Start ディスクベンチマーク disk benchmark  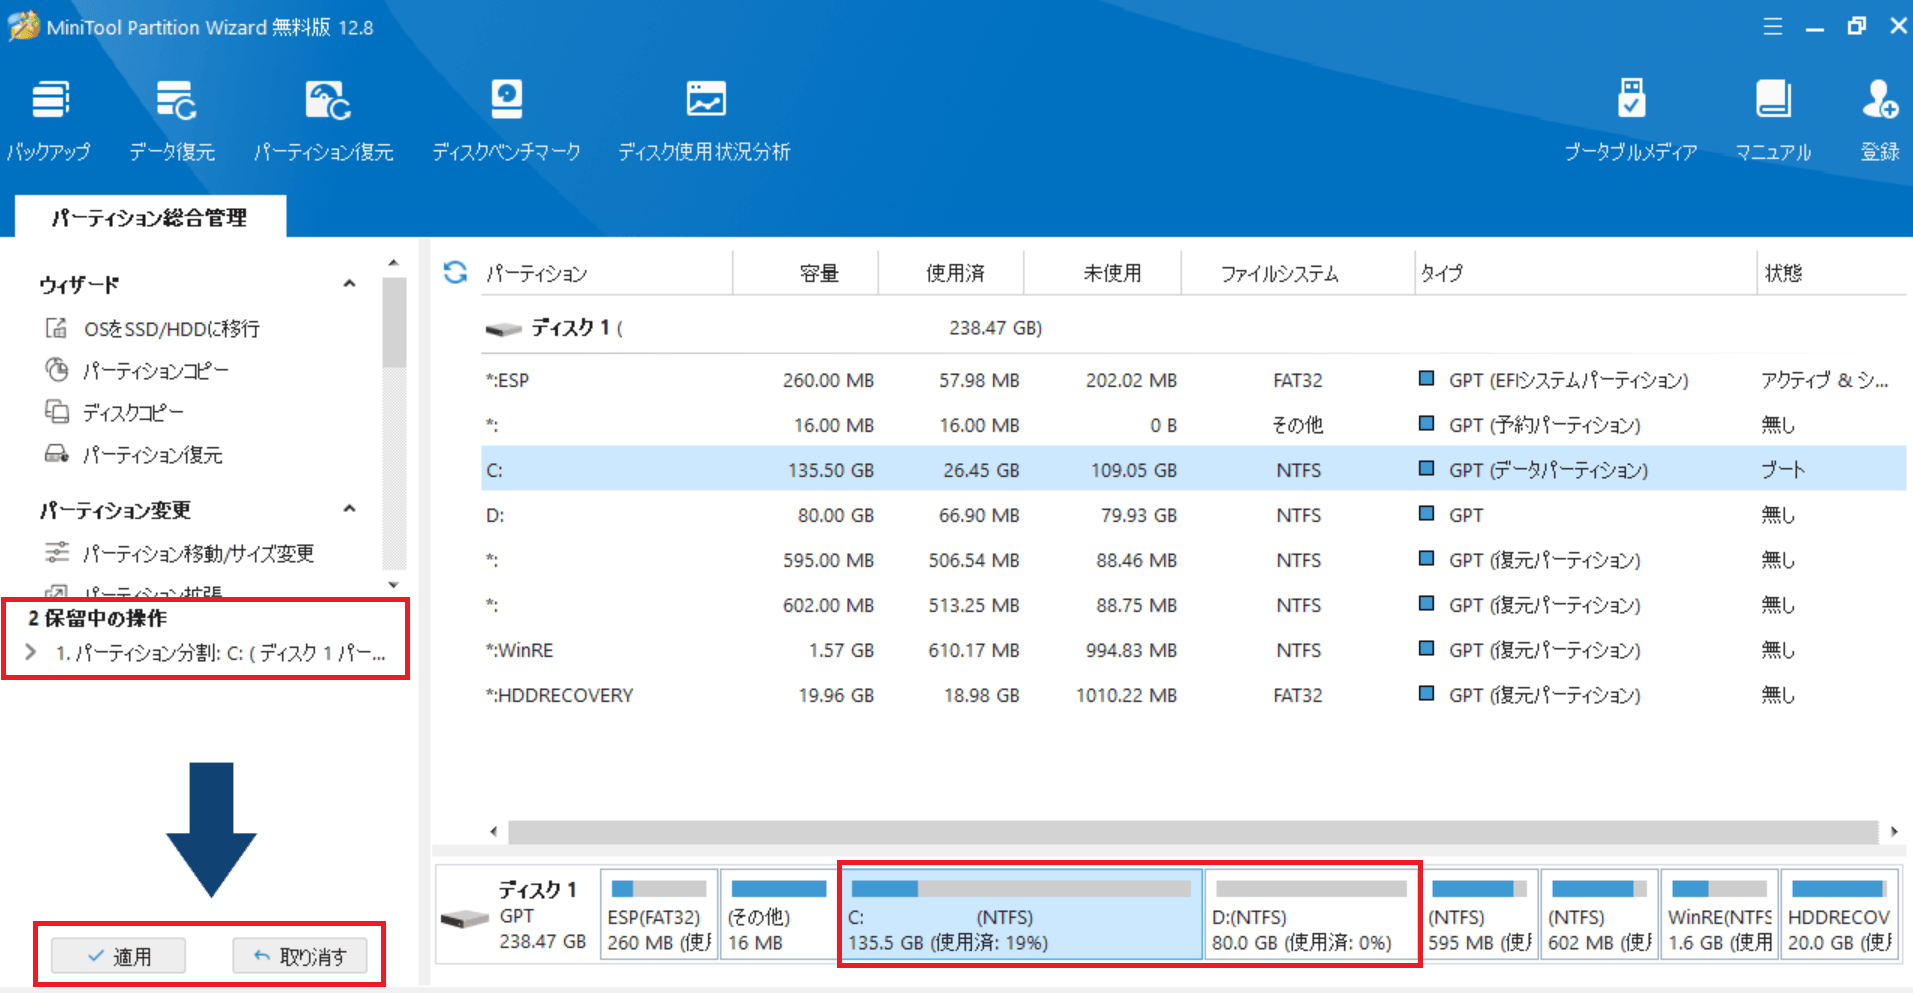pos(506,120)
